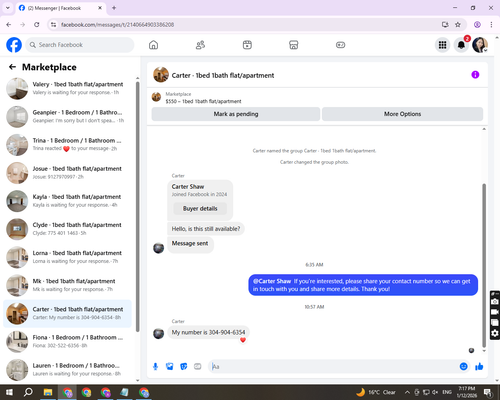Open the tab search dropdown arrow
The height and width of the screenshot is (400, 500).
tap(8, 8)
